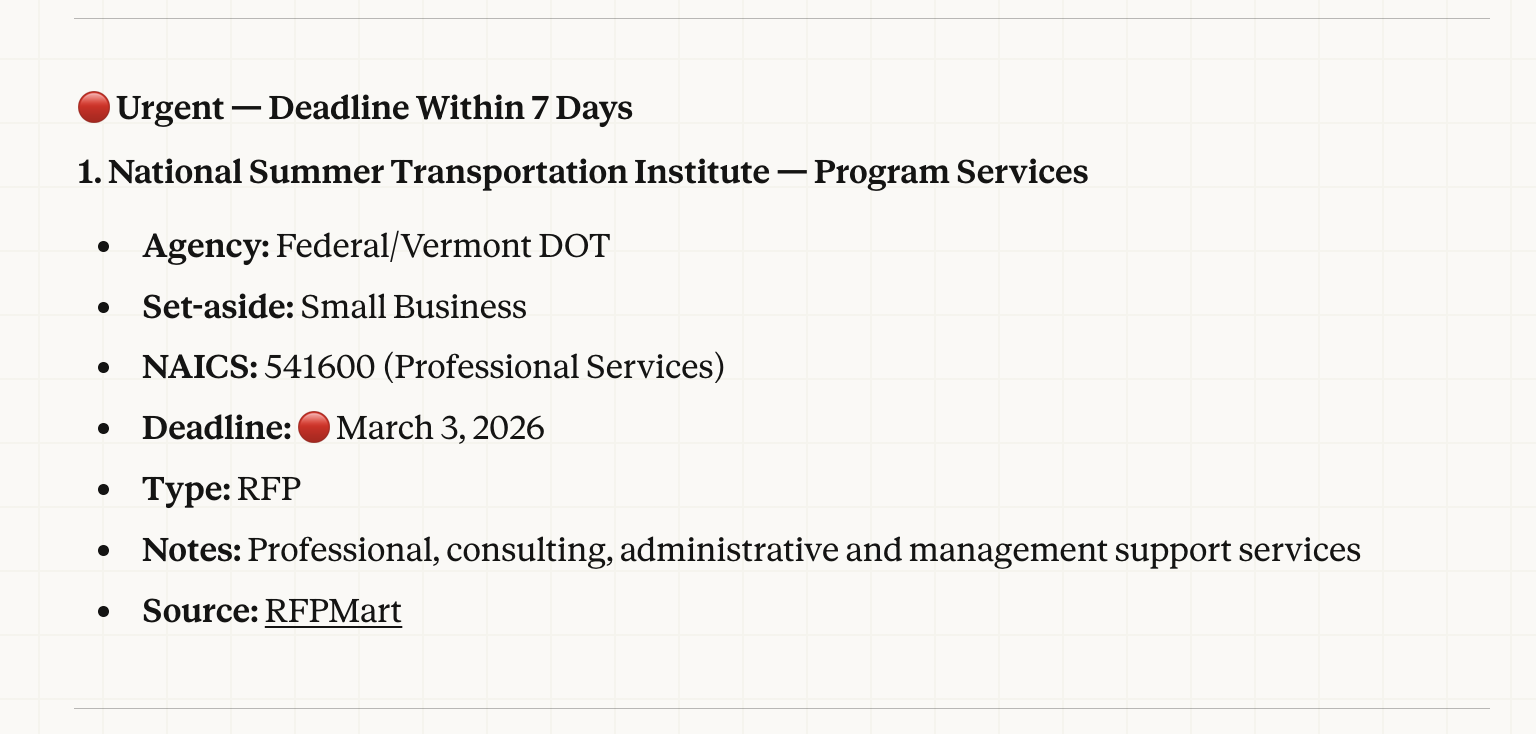Click the "RFP" type value
Image resolution: width=1536 pixels, height=734 pixels.
(269, 489)
